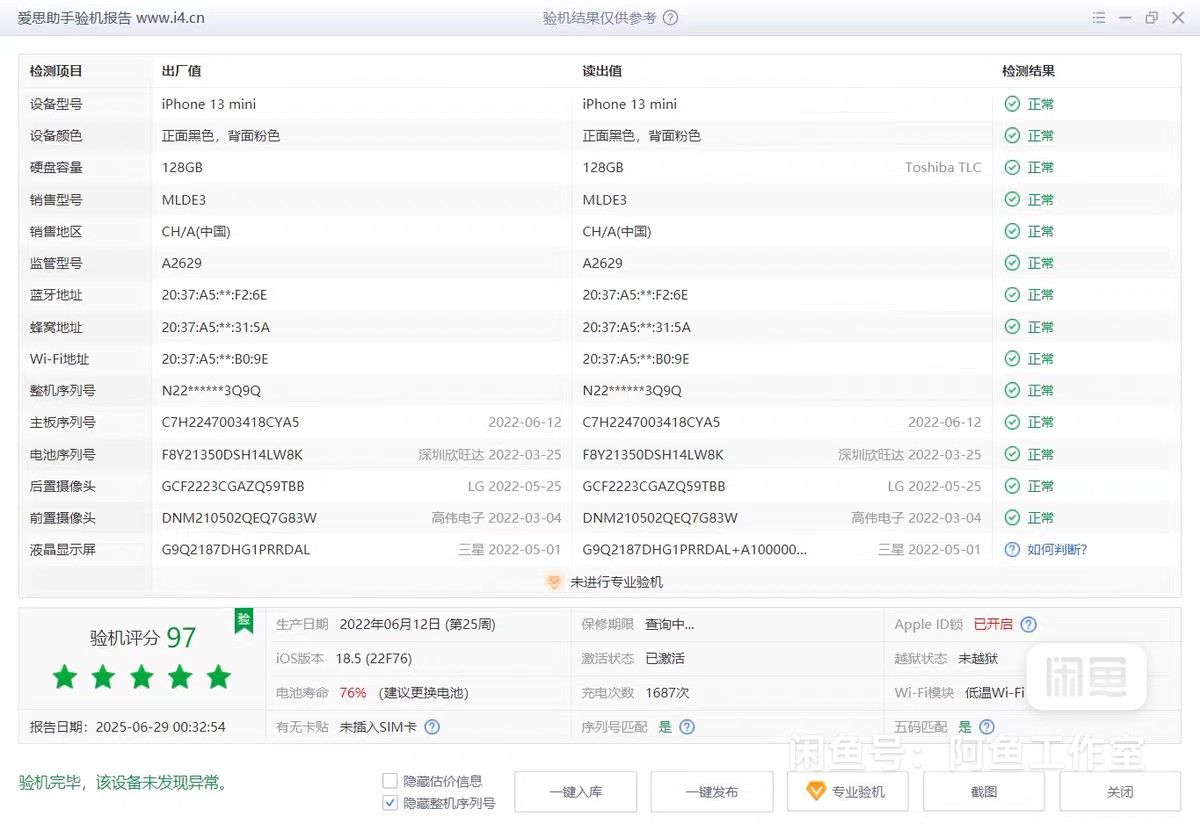The image size is (1200, 830).
Task: Open the list menu in title bar
Action: pyautogui.click(x=1099, y=18)
